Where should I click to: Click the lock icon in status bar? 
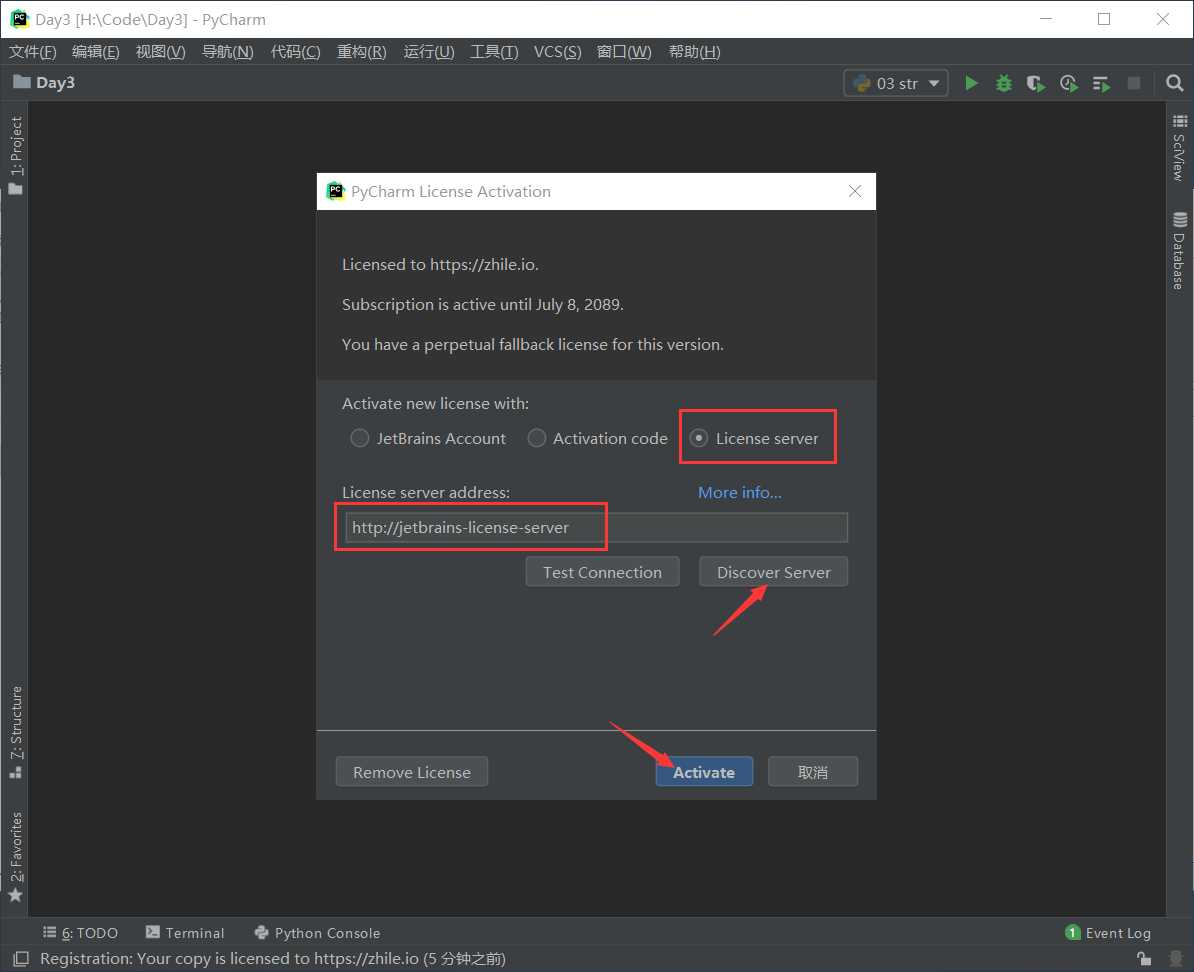click(1144, 958)
